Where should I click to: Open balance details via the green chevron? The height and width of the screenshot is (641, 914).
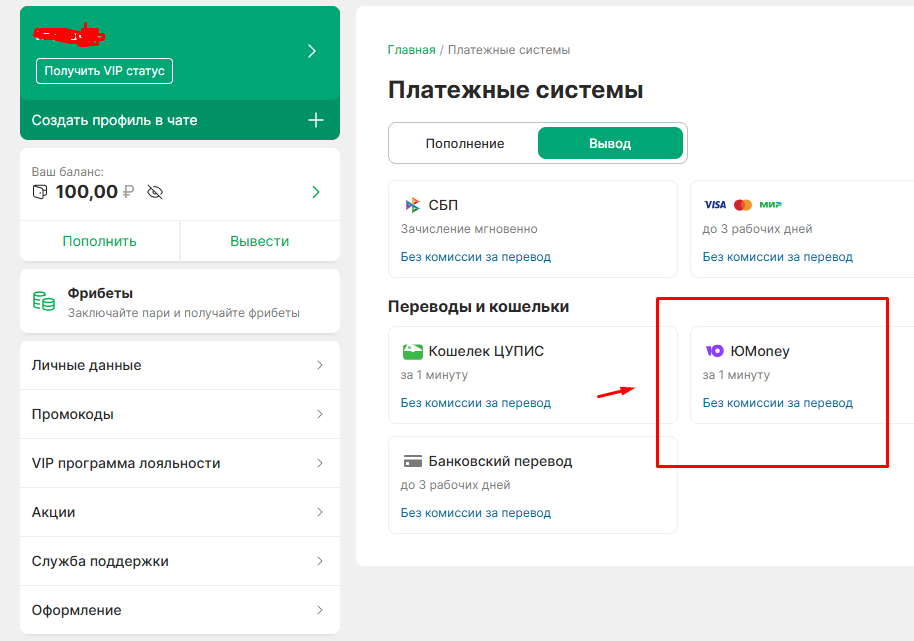[x=316, y=192]
